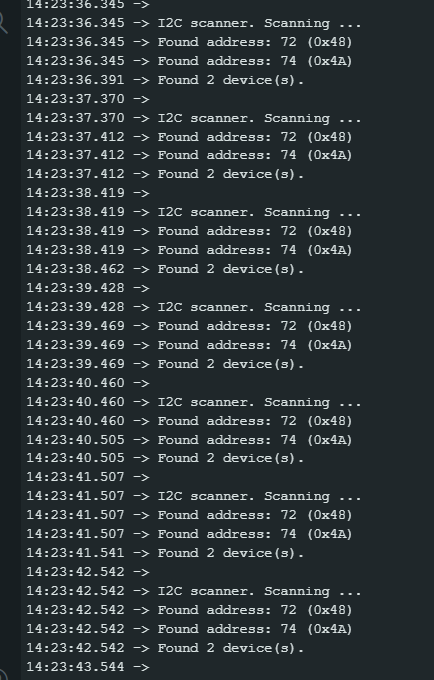Click the empty 14:23:40.460 output line
Screen dimensions: 434x680
[x=88, y=383]
